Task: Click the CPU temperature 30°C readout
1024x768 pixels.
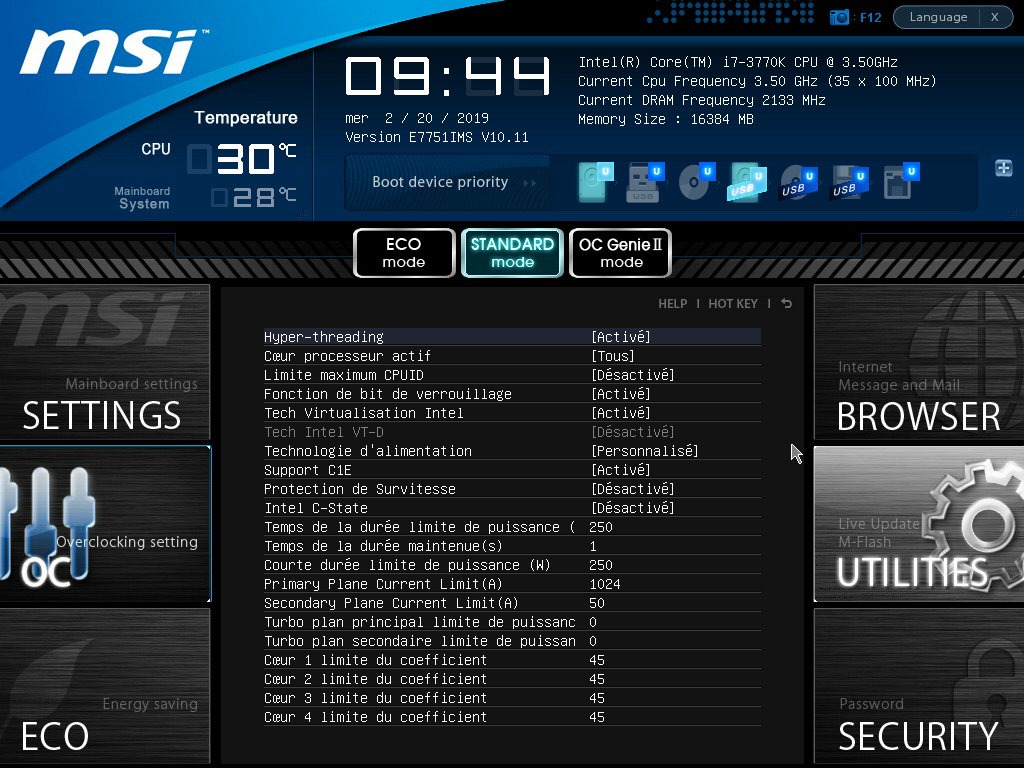Action: coord(242,159)
